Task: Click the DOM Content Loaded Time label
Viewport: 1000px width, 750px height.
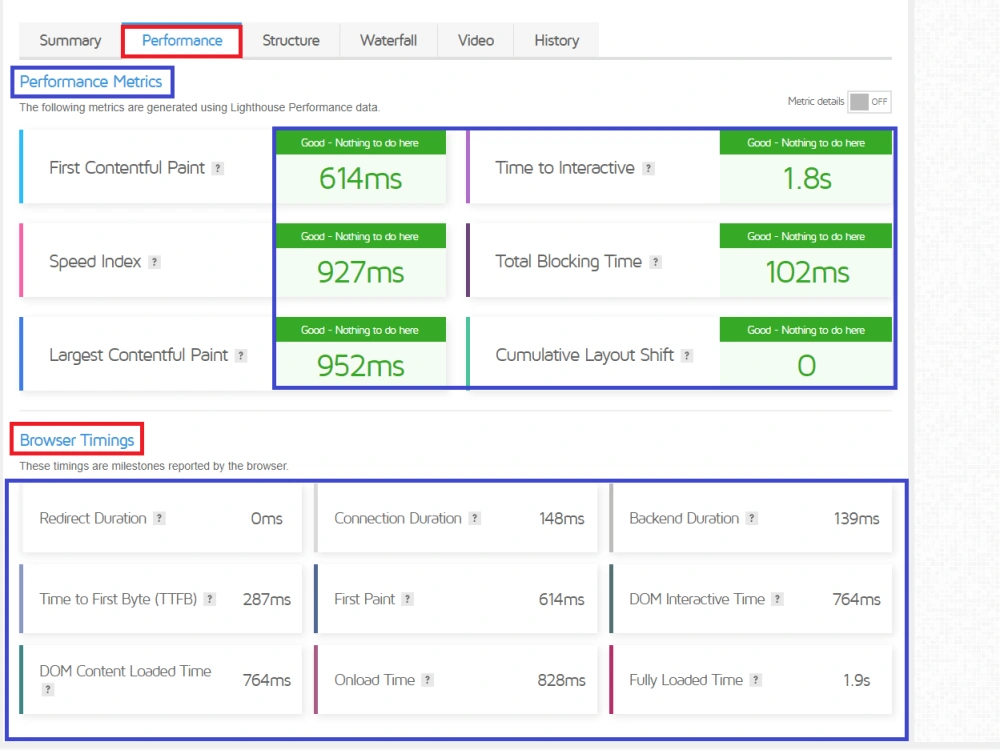Action: point(125,671)
